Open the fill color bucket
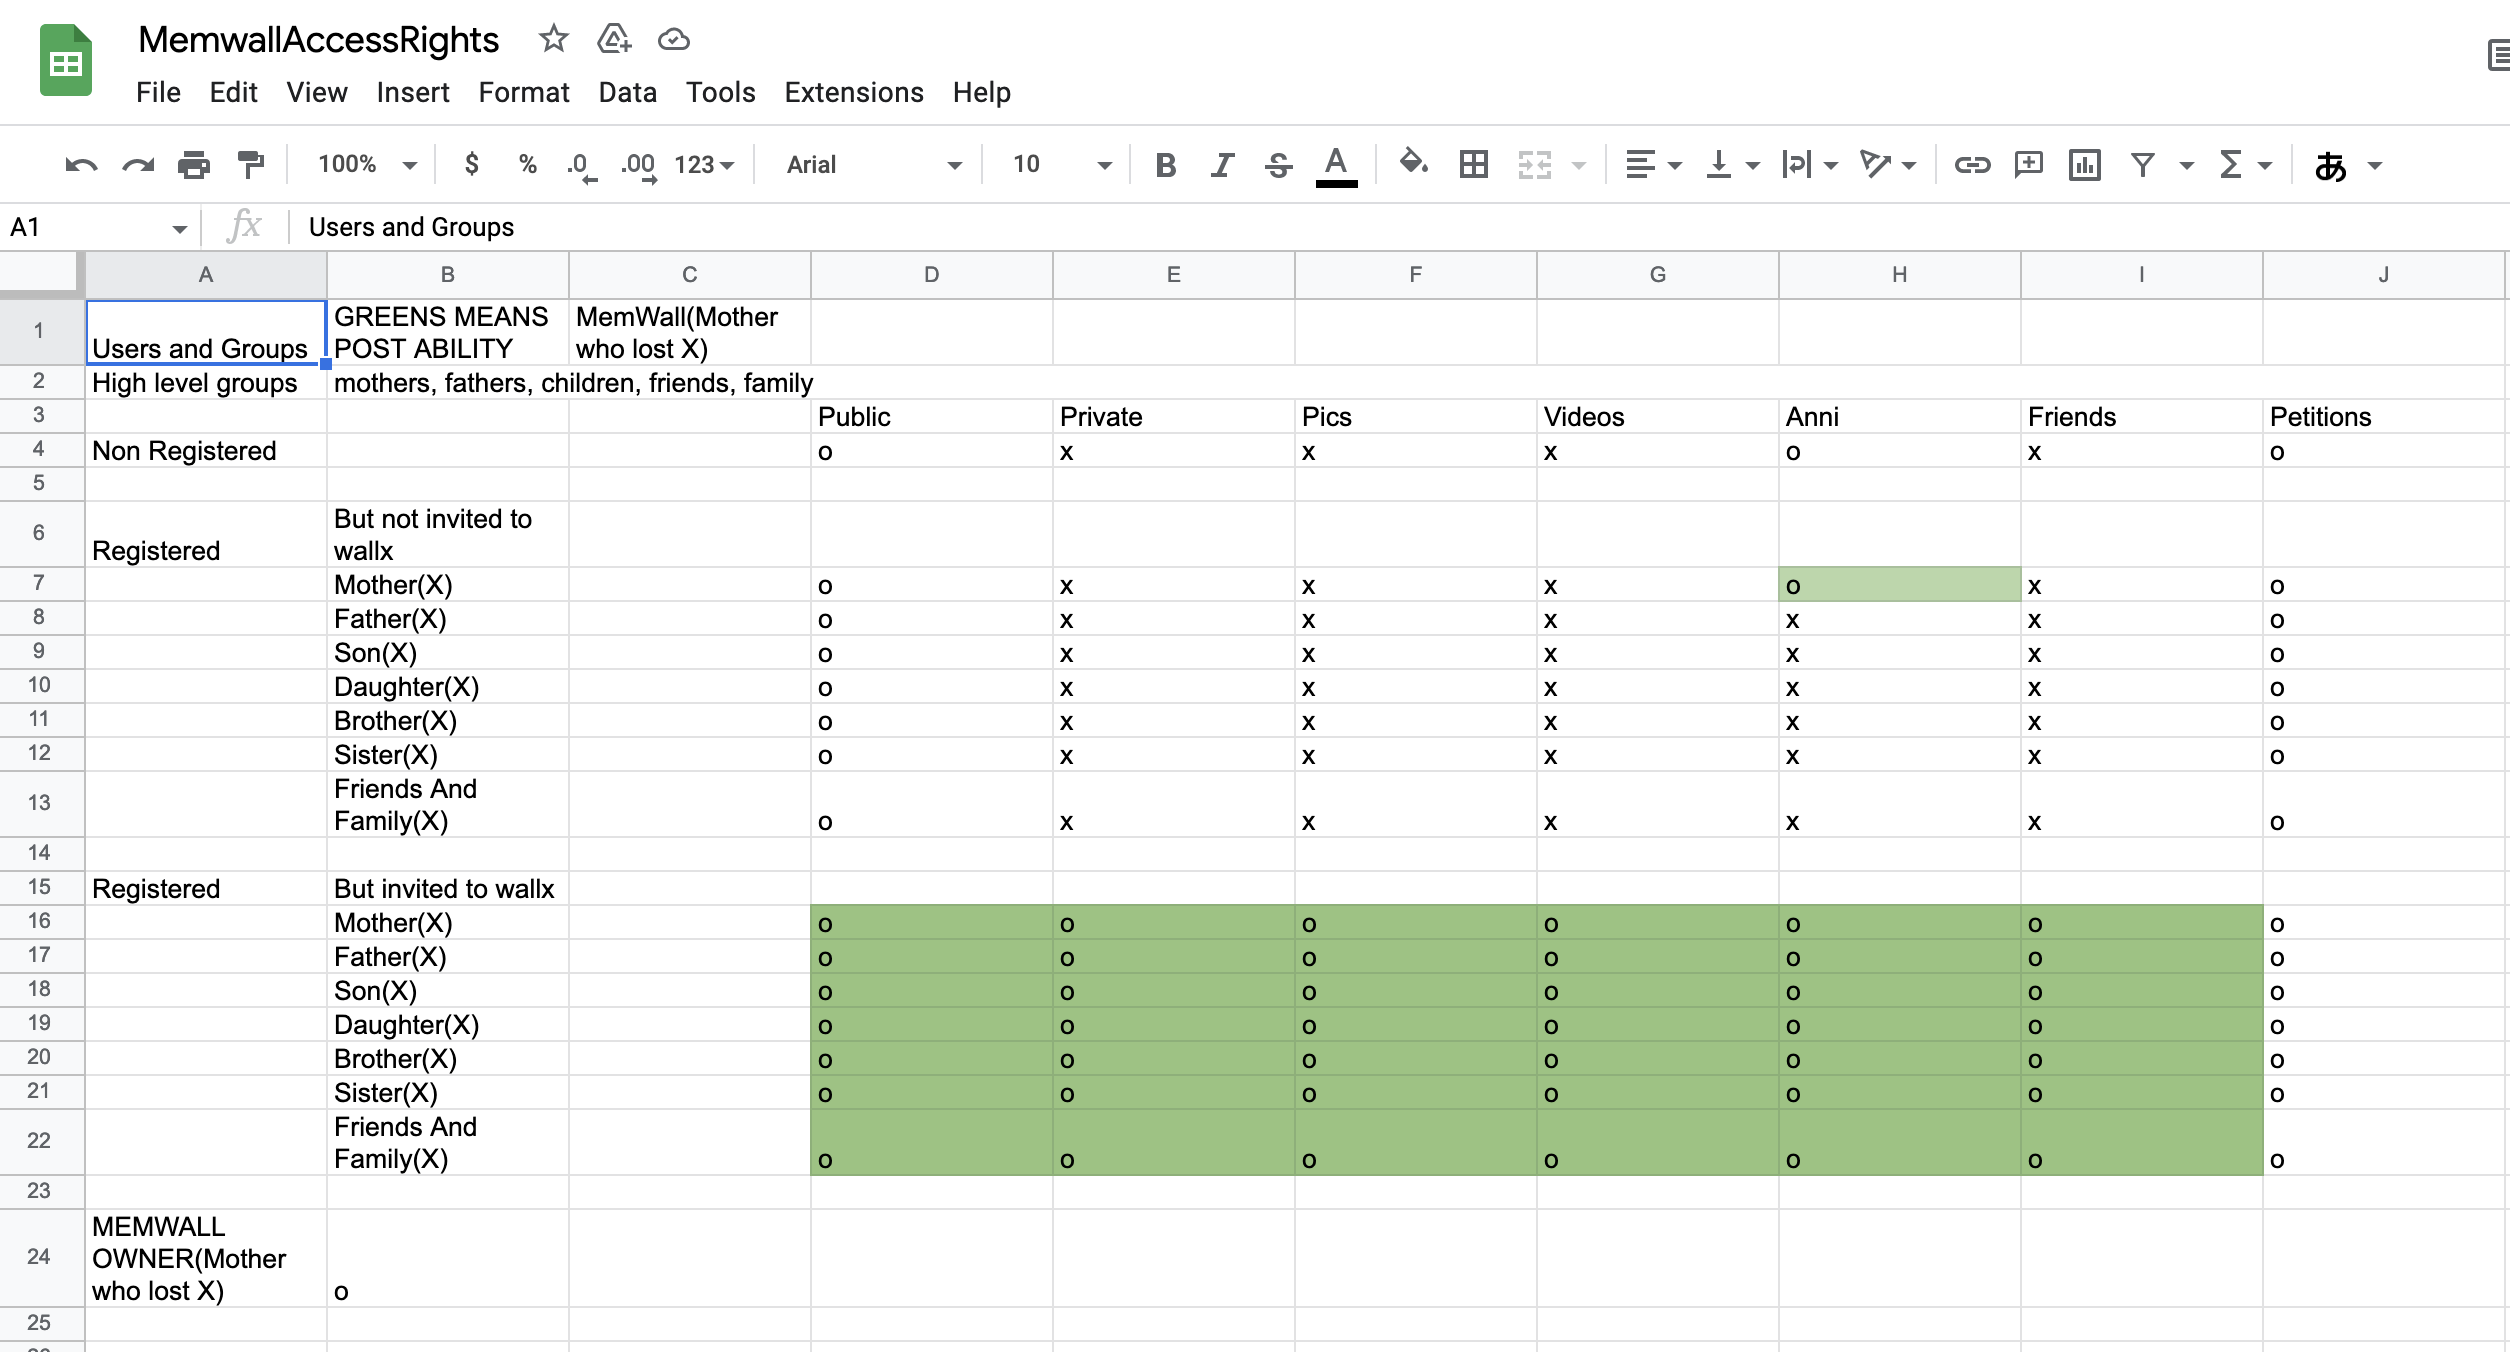Image resolution: width=2510 pixels, height=1352 pixels. tap(1412, 163)
